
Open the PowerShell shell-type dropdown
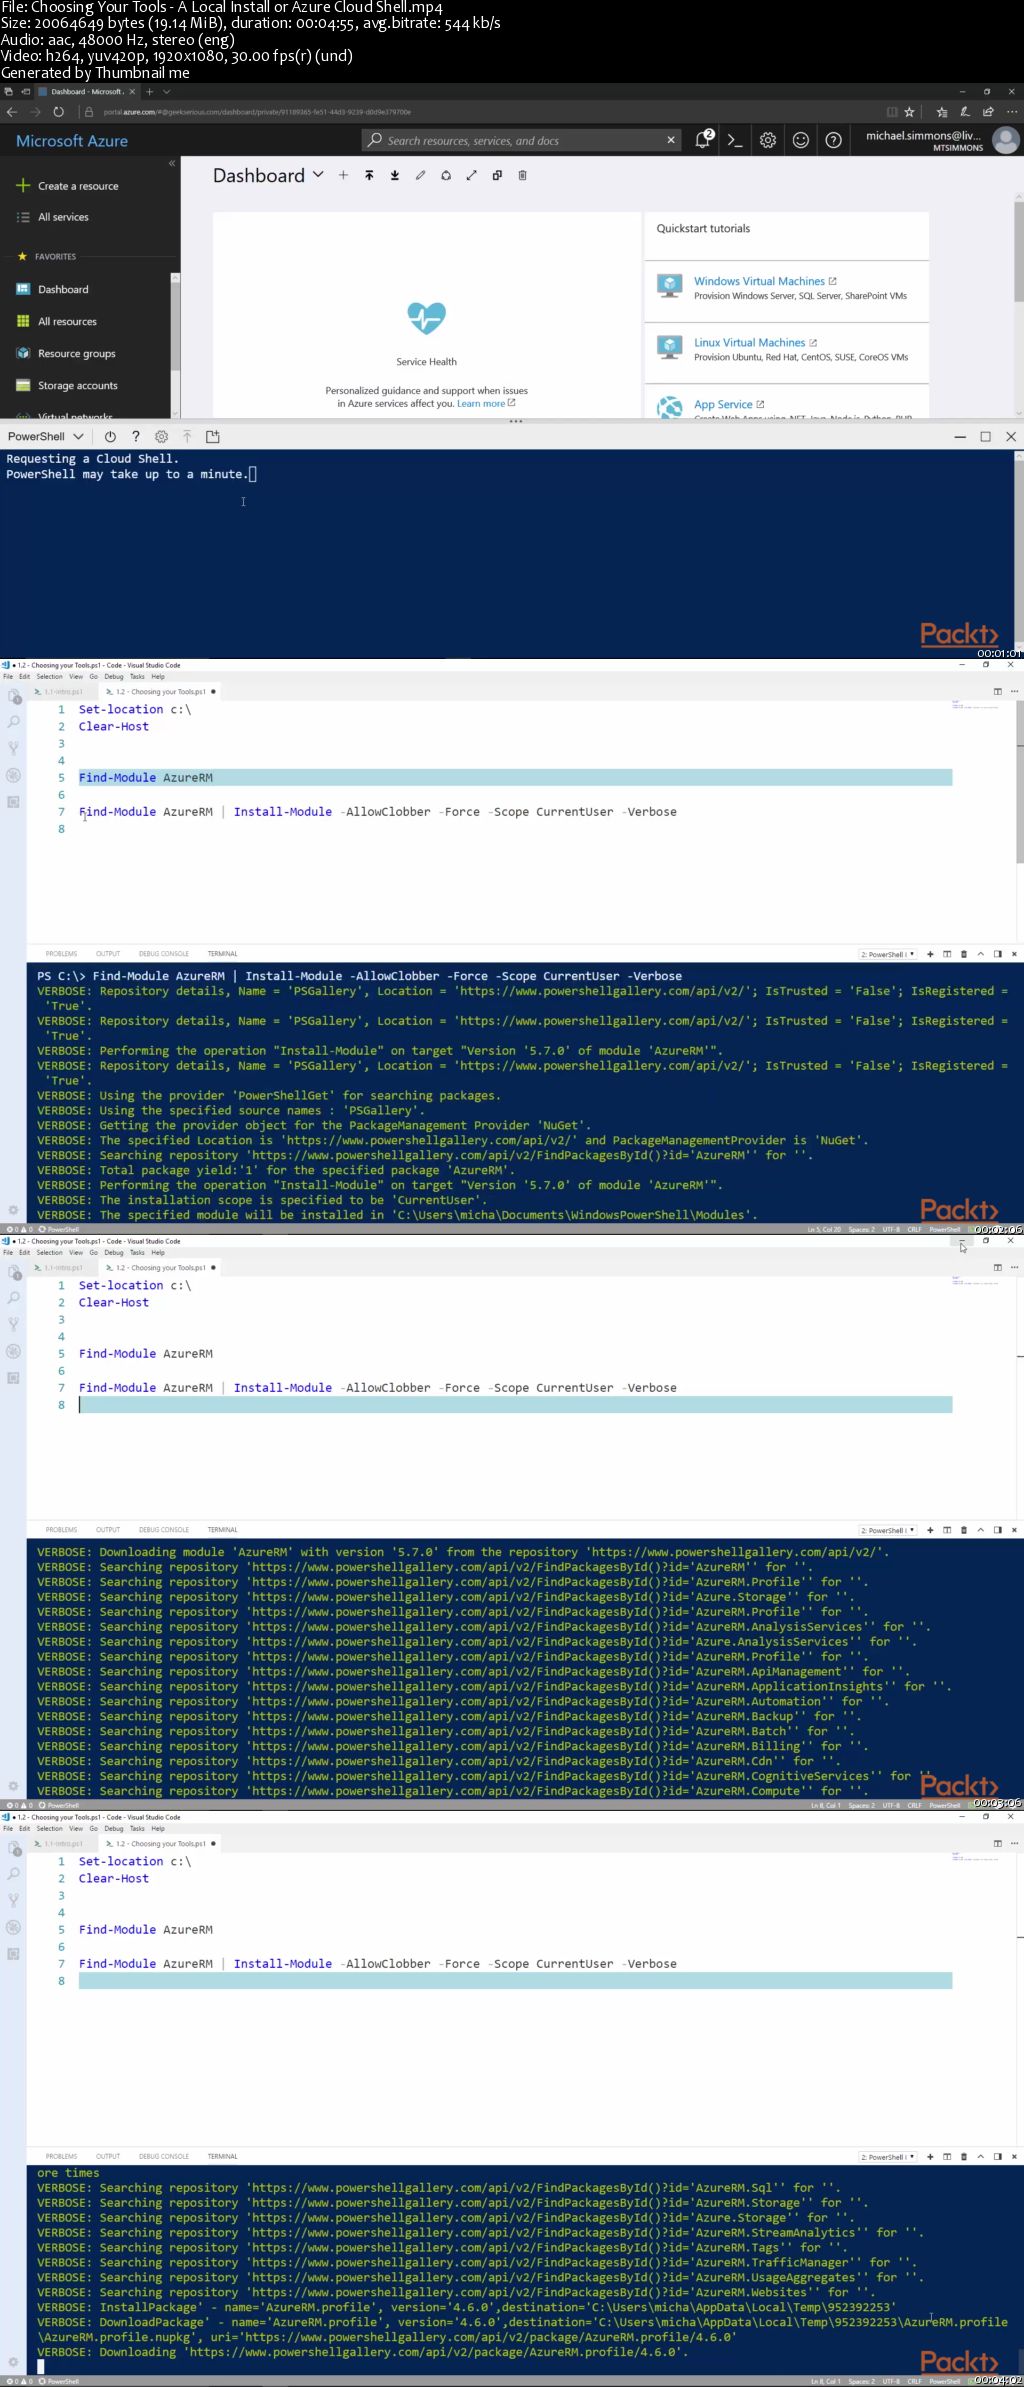(46, 437)
